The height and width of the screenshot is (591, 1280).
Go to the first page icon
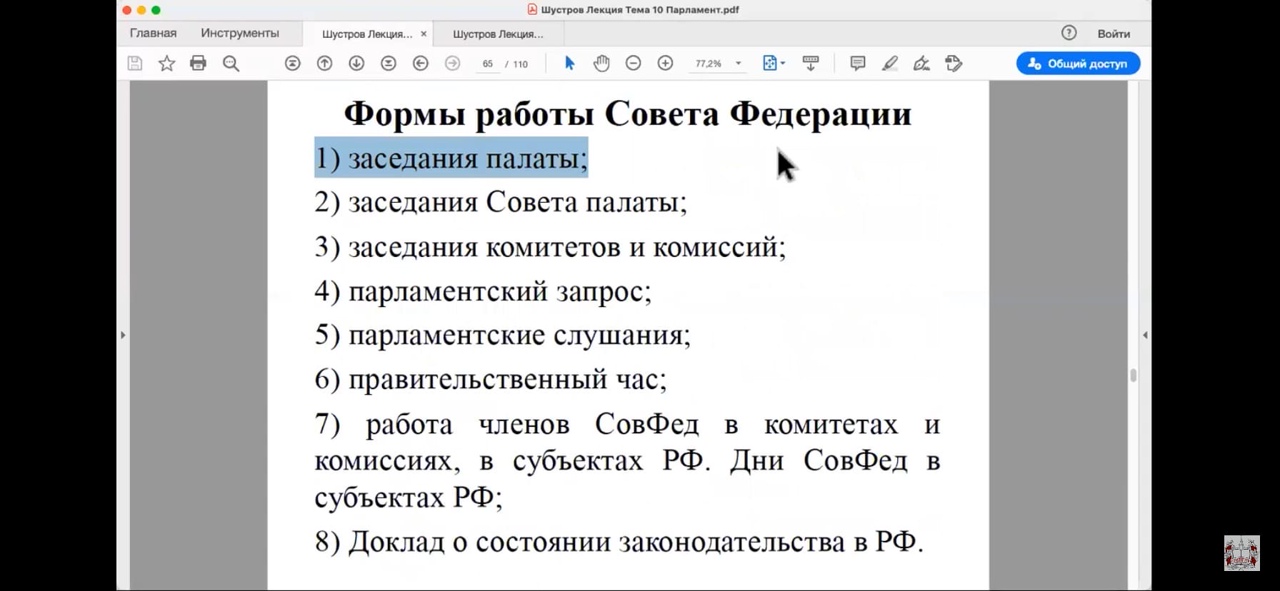[x=292, y=63]
